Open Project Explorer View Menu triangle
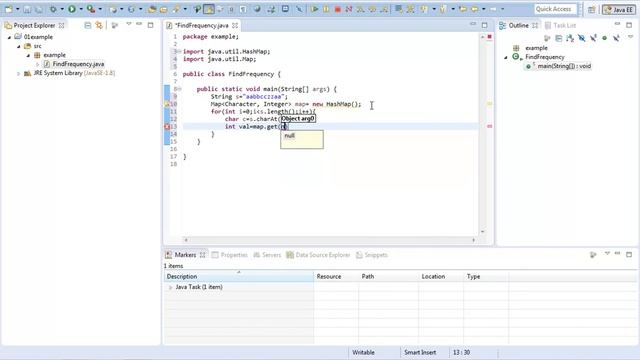 click(x=129, y=24)
